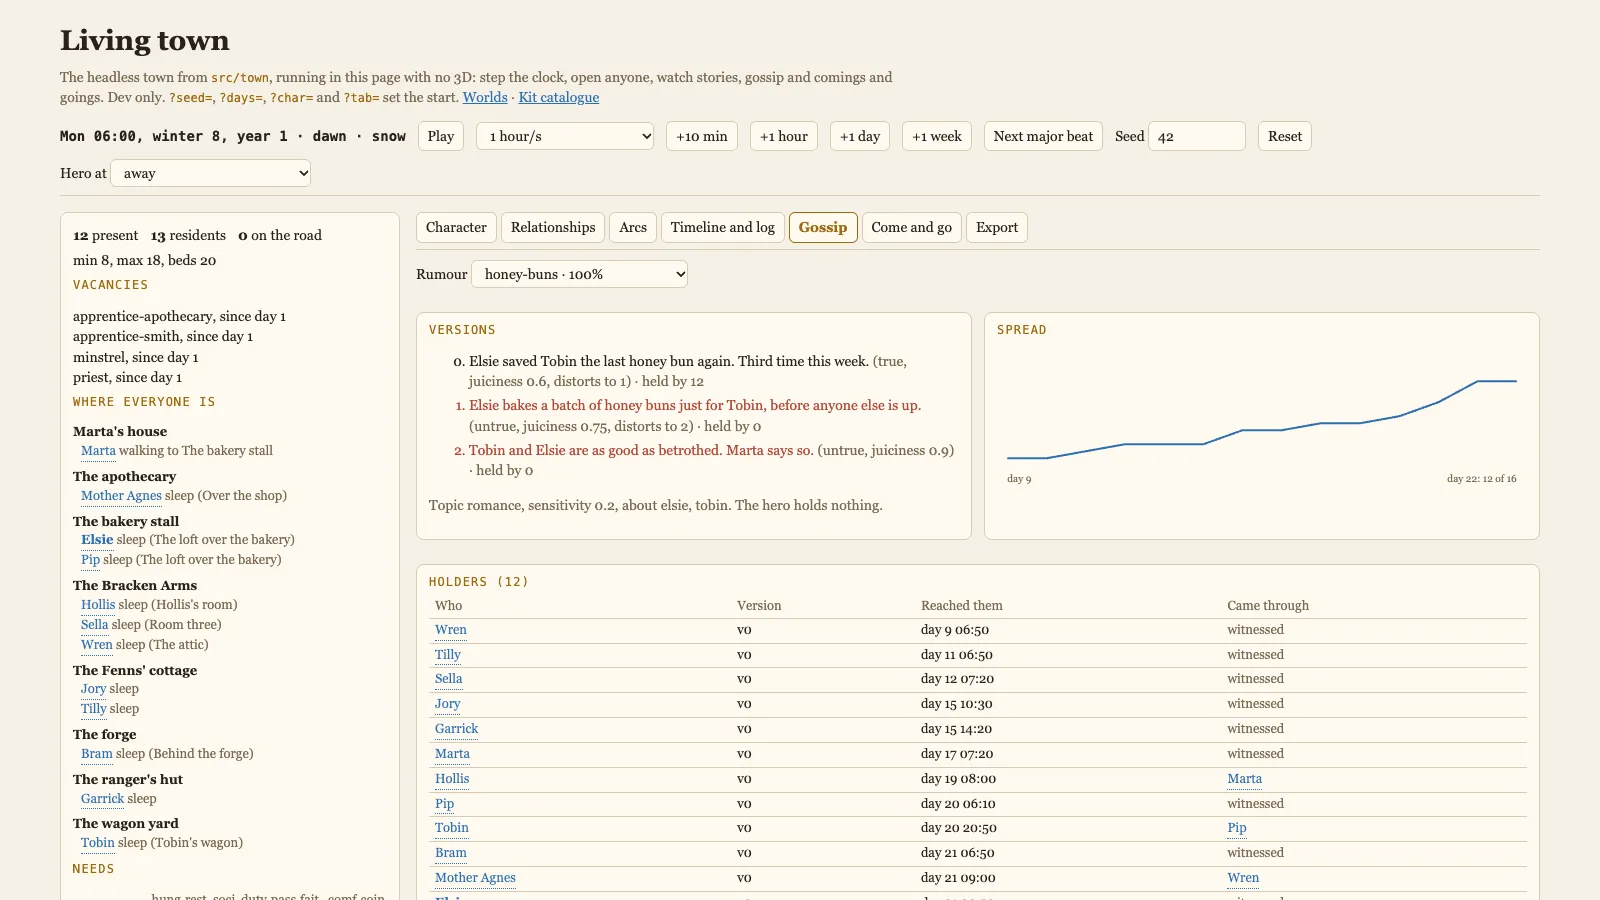1600x900 pixels.
Task: Open Tobin under The wagon yard
Action: (98, 843)
